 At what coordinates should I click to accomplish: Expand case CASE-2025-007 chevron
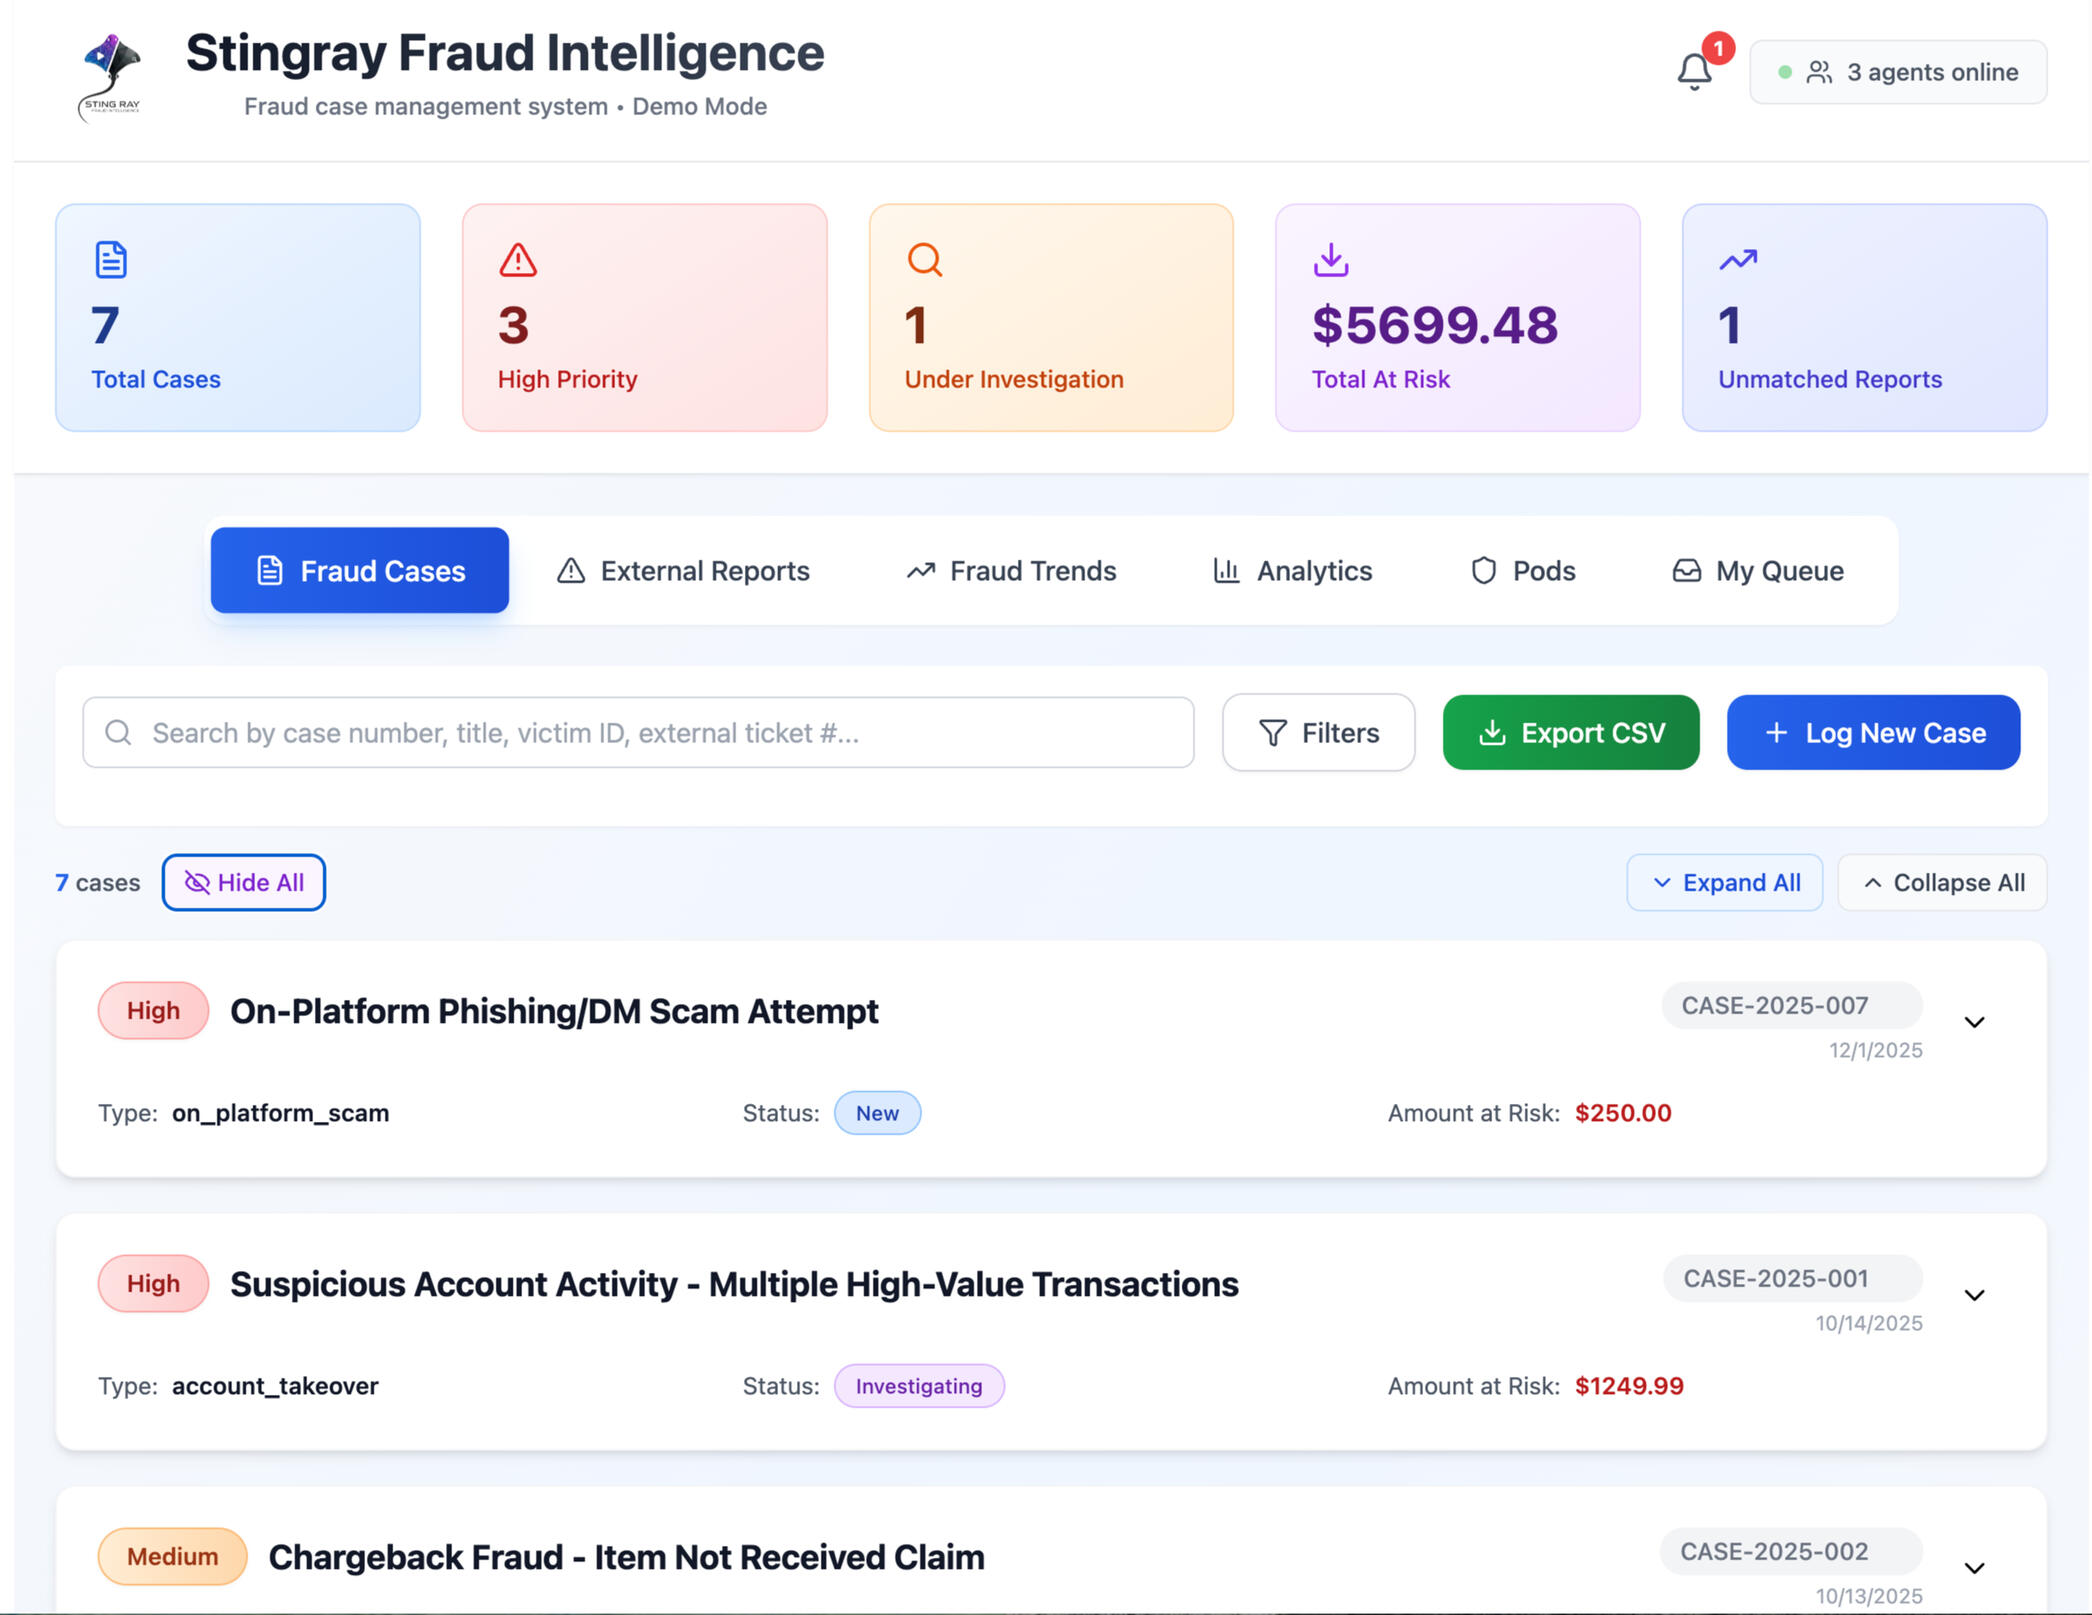click(1974, 1022)
